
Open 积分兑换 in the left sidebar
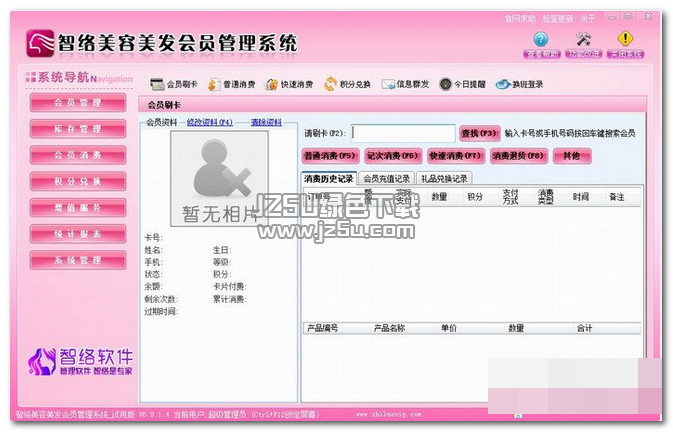(x=78, y=181)
